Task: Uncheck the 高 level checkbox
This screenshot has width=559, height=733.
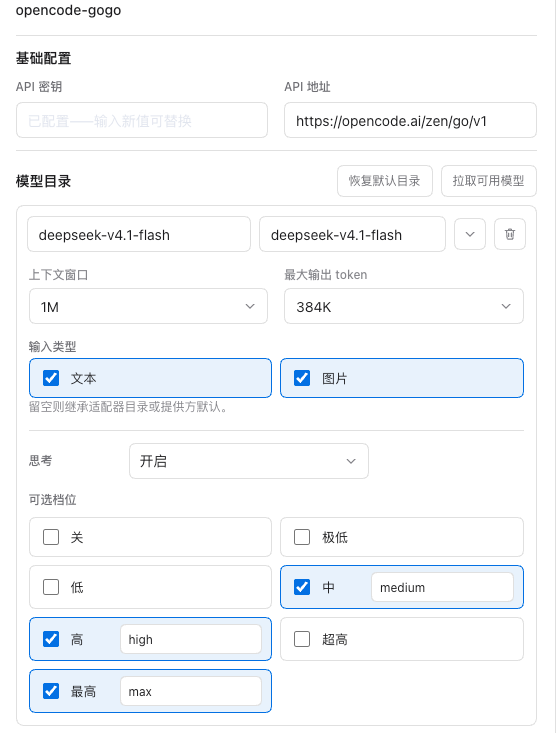Action: coord(51,639)
